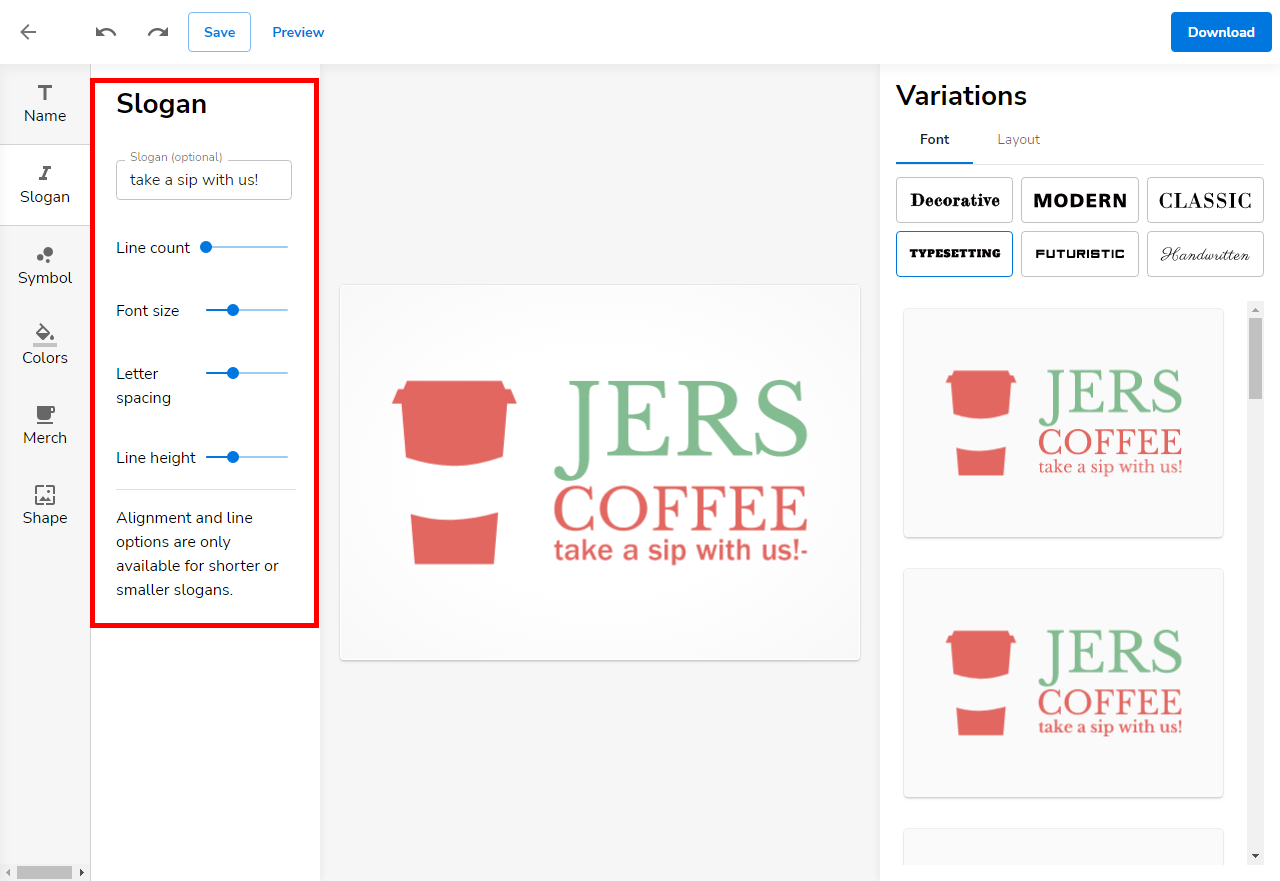Image resolution: width=1280 pixels, height=881 pixels.
Task: Click the variations vertical scrollbar thumb
Action: (x=1256, y=358)
